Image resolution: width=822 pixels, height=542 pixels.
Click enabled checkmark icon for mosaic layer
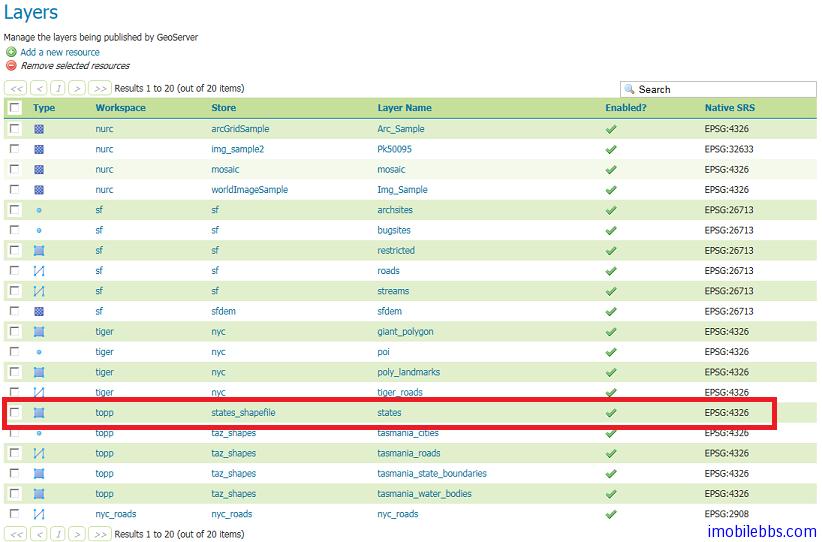(x=611, y=170)
